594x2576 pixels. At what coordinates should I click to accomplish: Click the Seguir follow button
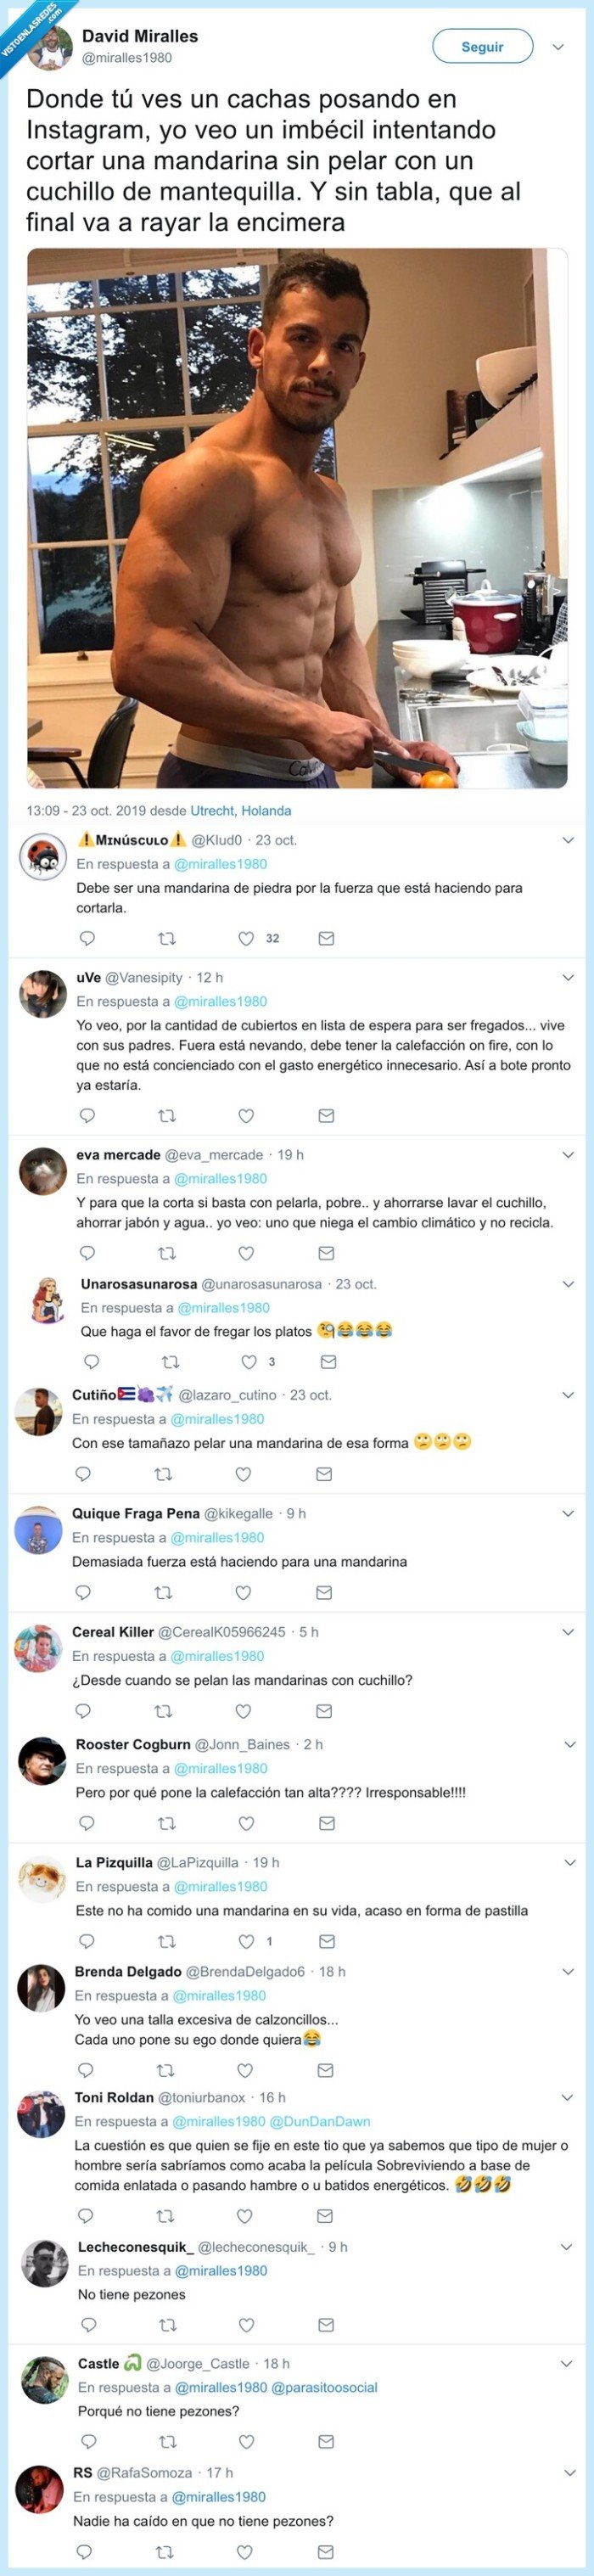[482, 47]
